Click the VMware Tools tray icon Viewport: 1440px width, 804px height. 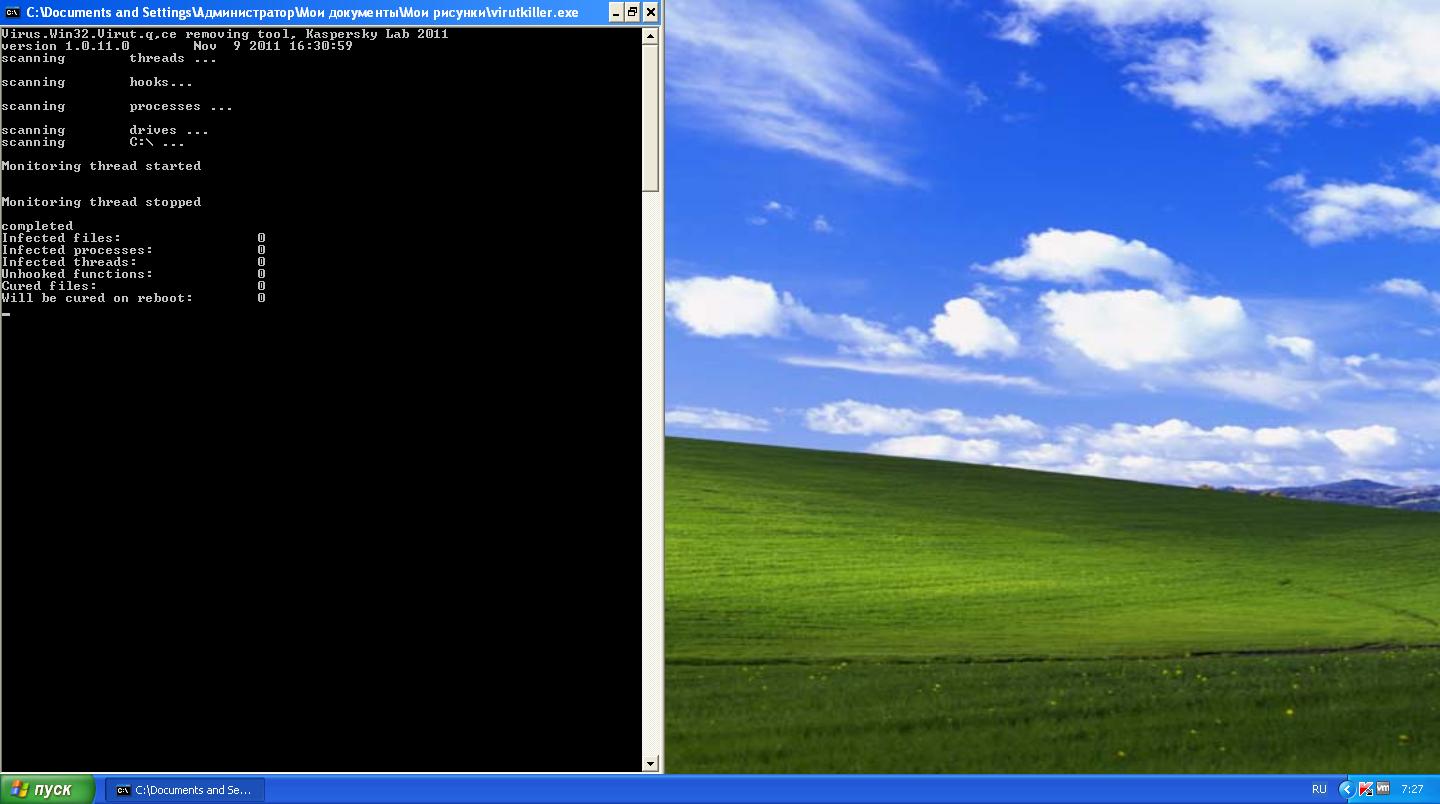click(x=1383, y=789)
